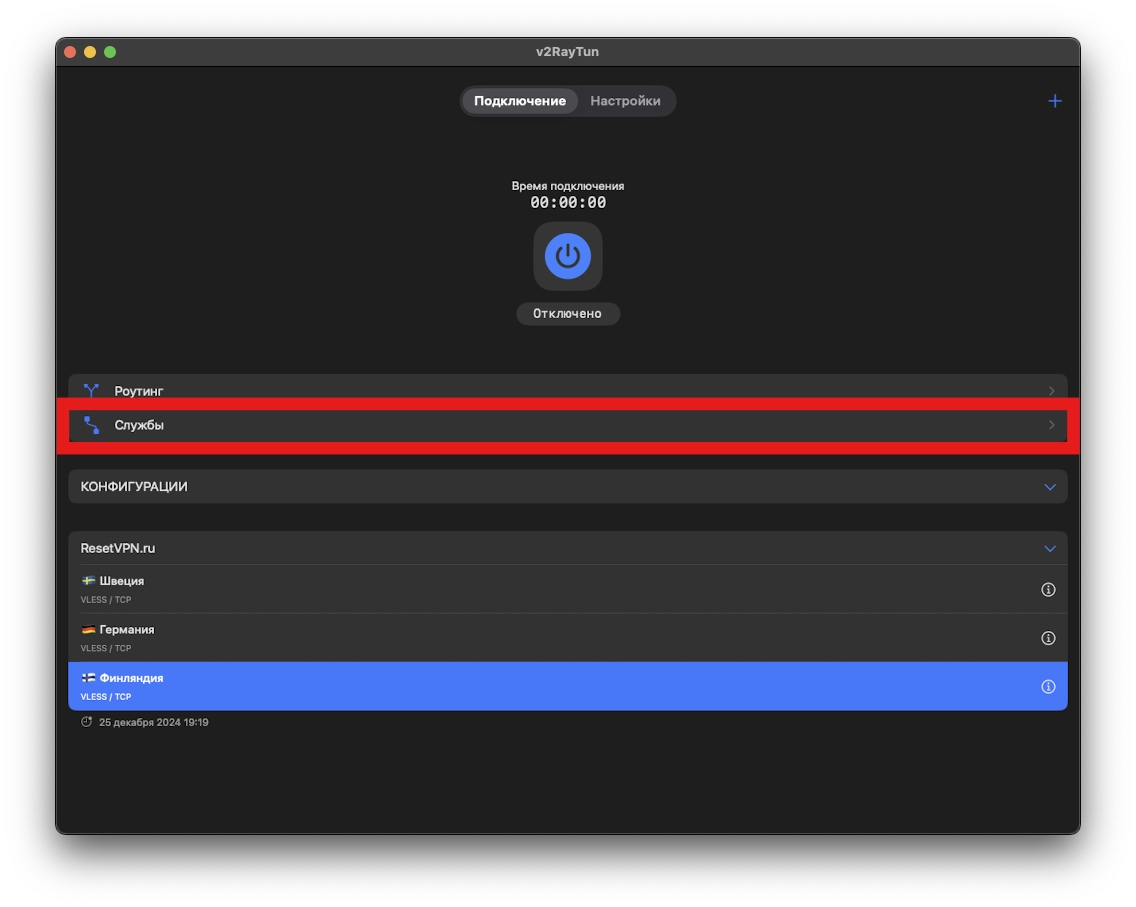Click the clock icon beside update date
Image resolution: width=1136 pixels, height=907 pixels.
point(87,722)
